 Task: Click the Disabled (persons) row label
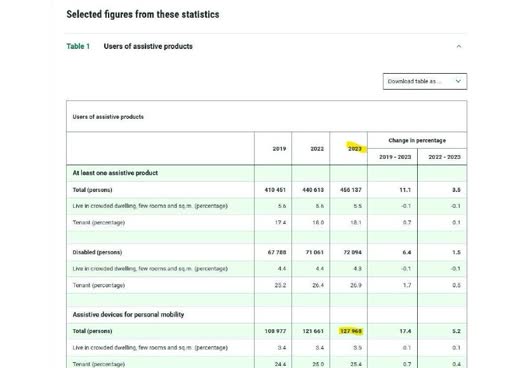(97, 252)
